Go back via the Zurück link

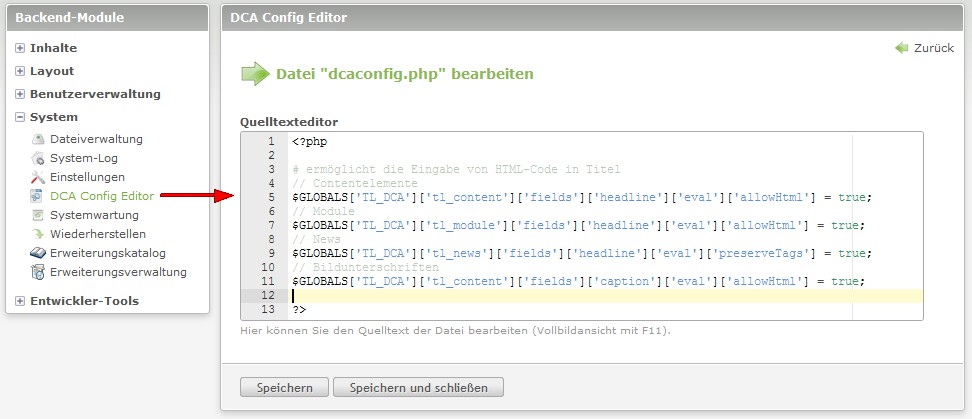(x=933, y=48)
